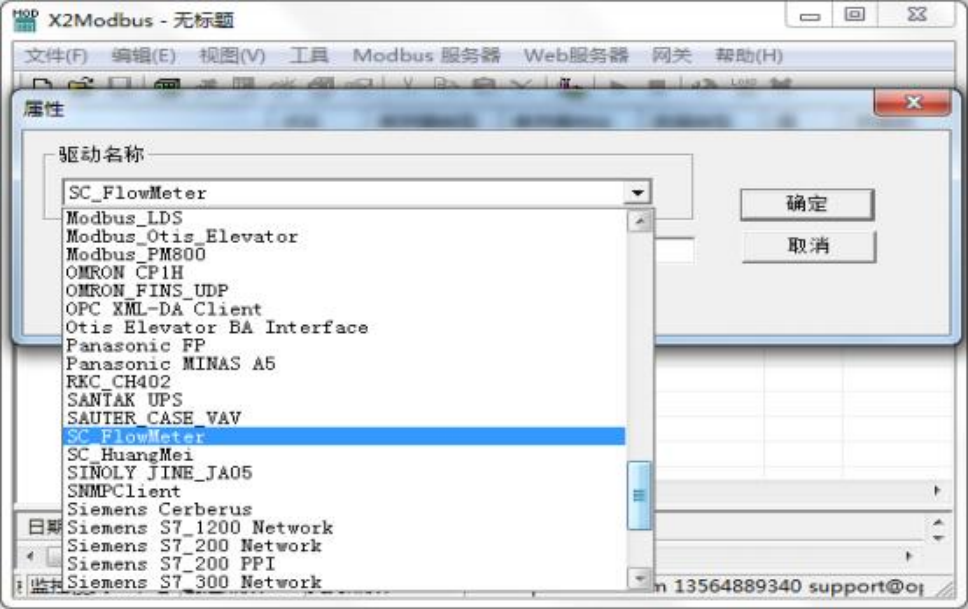
Task: Choose OMRON_FINS_UDP driver
Action: pyautogui.click(x=344, y=291)
